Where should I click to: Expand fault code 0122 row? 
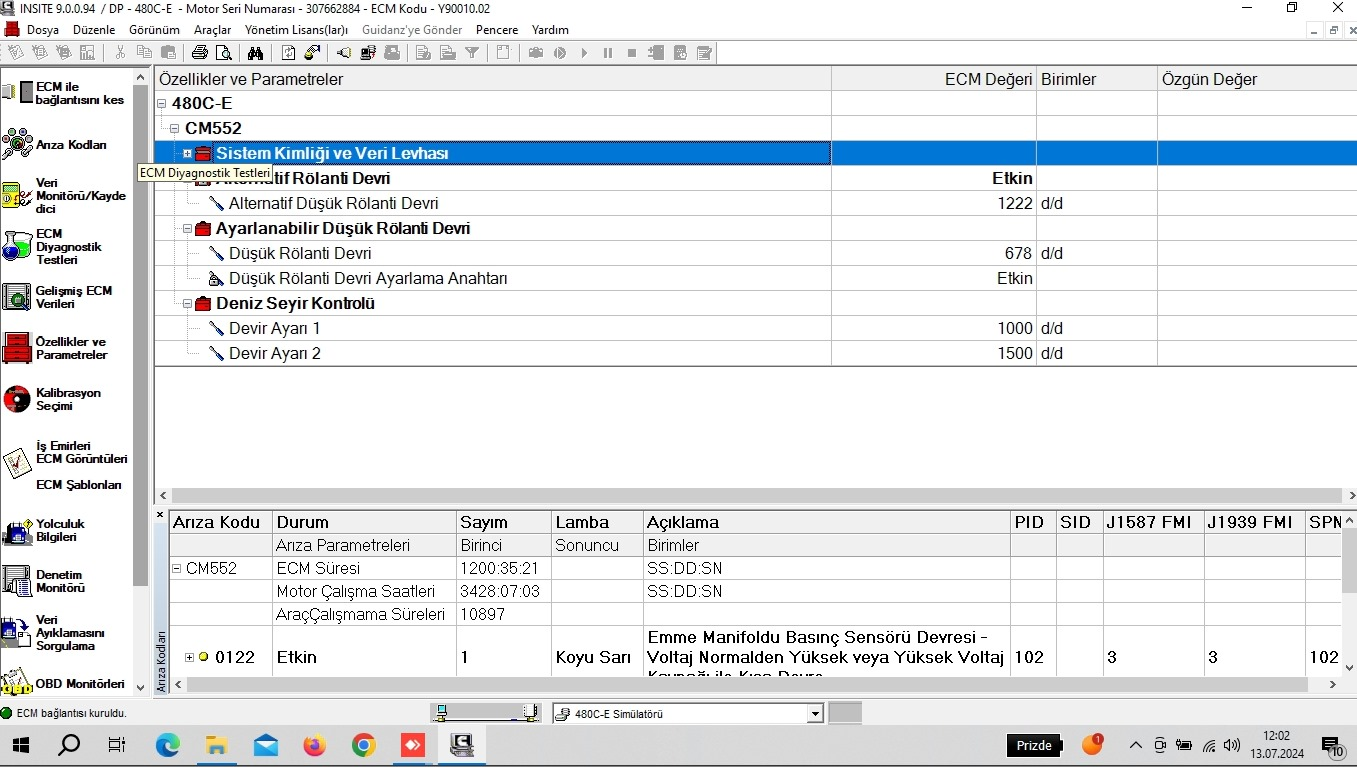[x=190, y=657]
